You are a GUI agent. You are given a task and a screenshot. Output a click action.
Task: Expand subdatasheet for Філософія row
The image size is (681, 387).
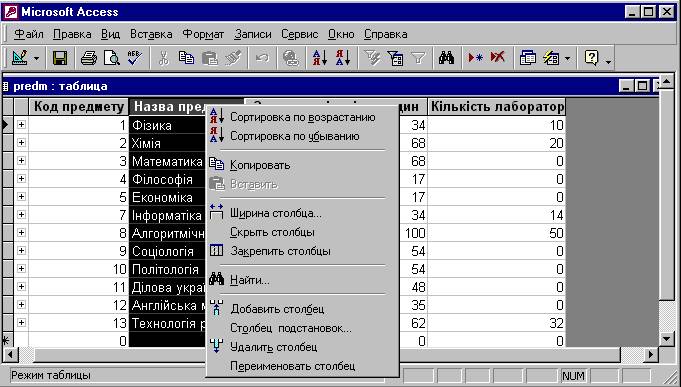(21, 179)
